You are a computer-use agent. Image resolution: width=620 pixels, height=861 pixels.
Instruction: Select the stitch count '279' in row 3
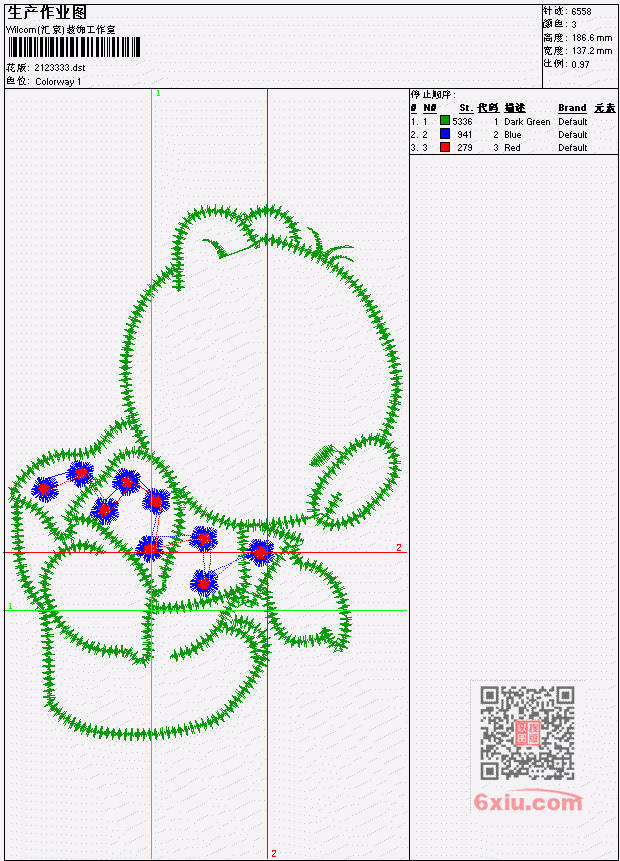point(465,148)
